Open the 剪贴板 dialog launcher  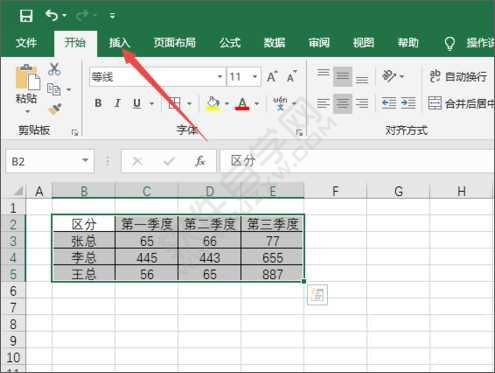point(75,132)
